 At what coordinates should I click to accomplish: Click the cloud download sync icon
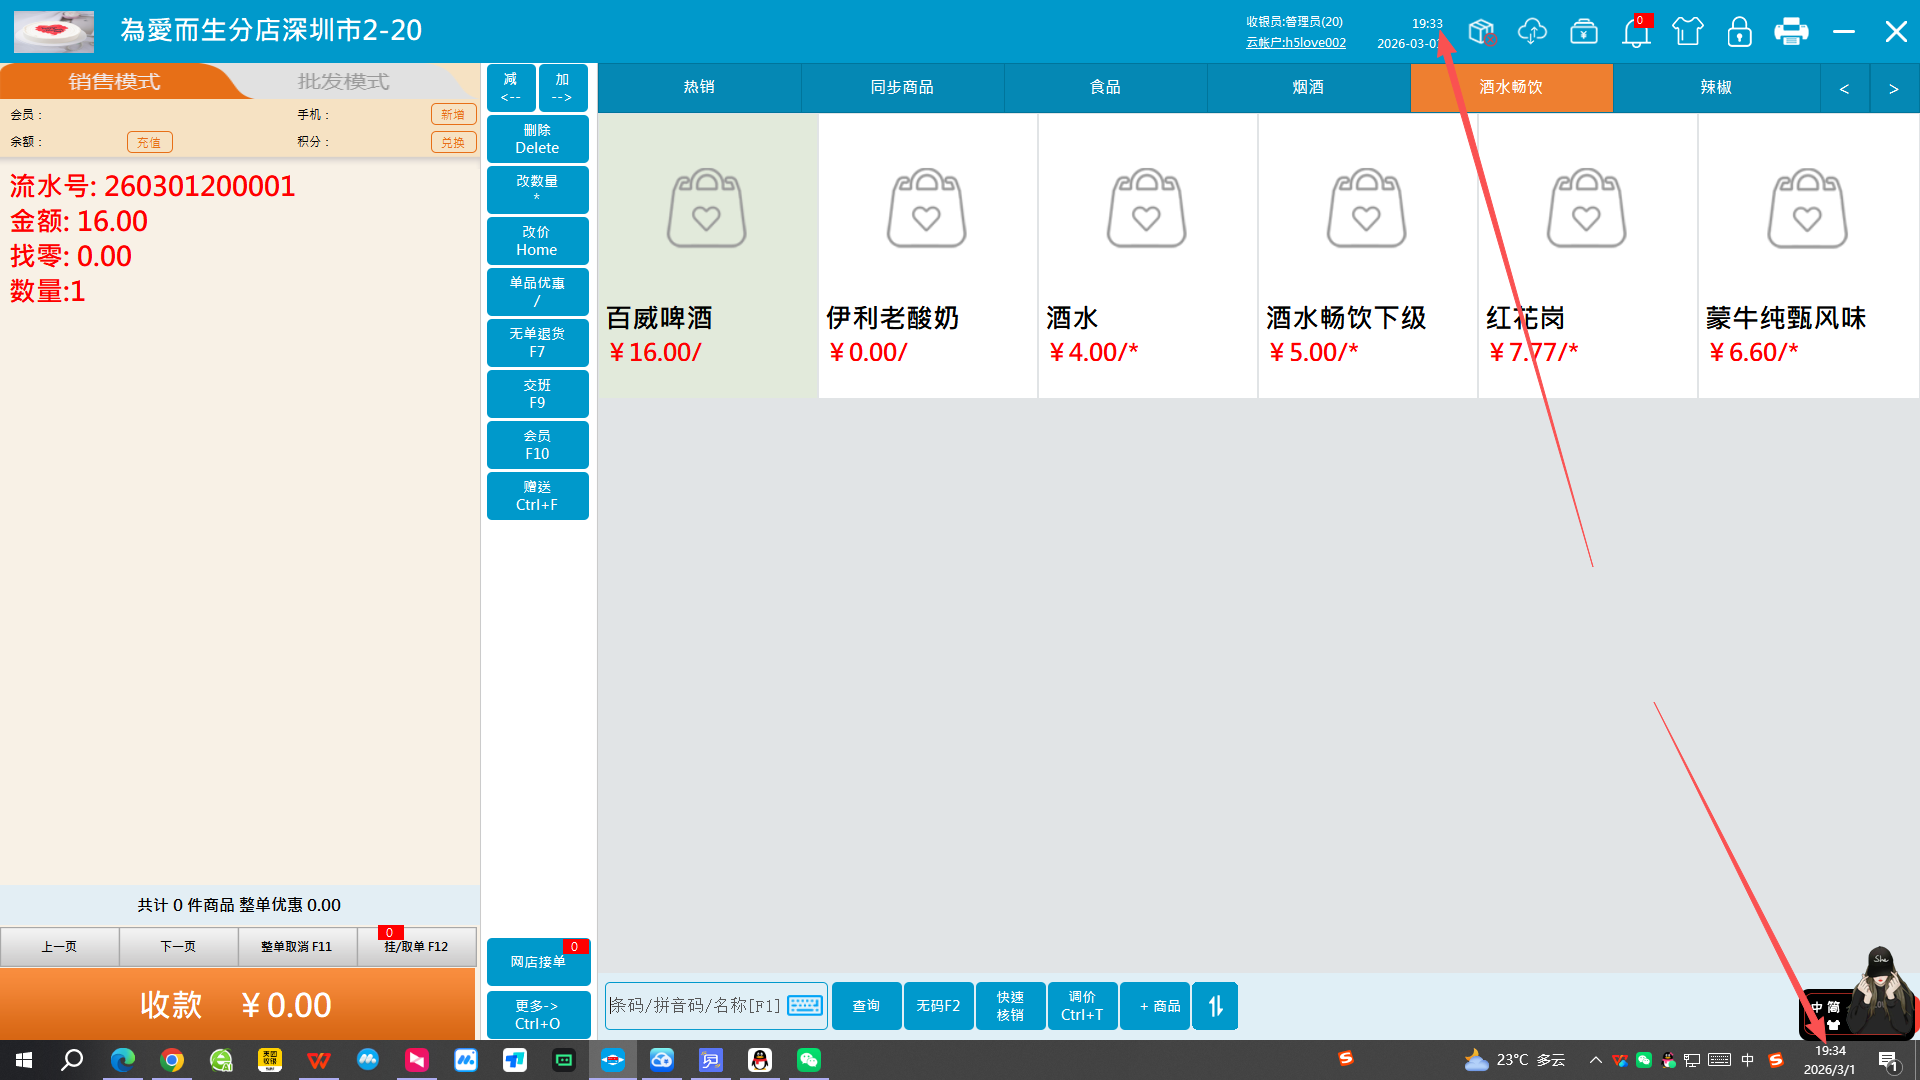(x=1532, y=32)
